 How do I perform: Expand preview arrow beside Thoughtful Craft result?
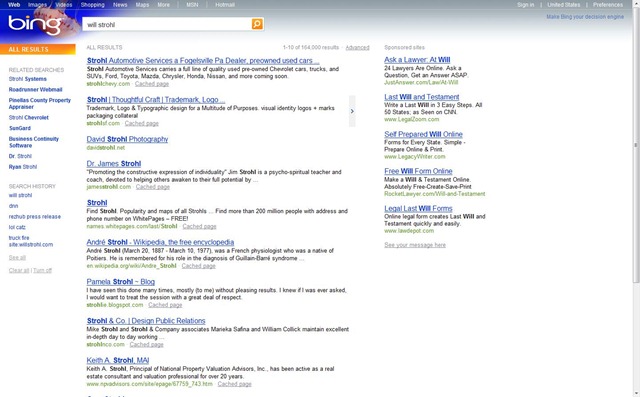tap(352, 111)
